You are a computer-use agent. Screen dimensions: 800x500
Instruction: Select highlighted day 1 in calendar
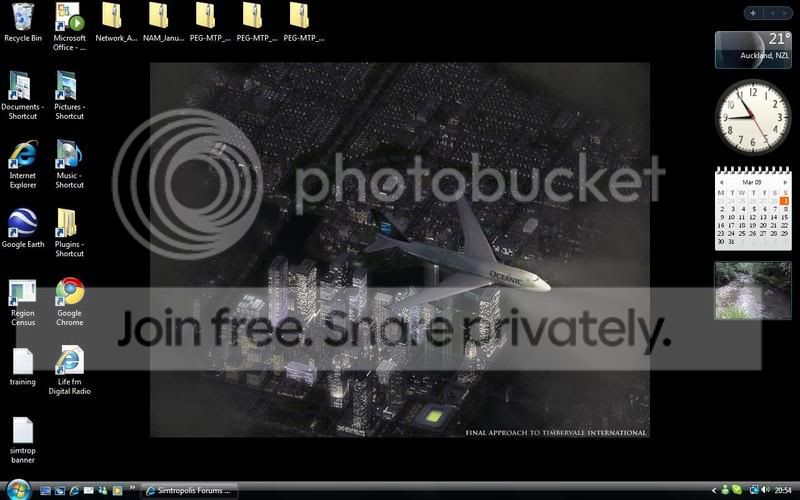(784, 201)
